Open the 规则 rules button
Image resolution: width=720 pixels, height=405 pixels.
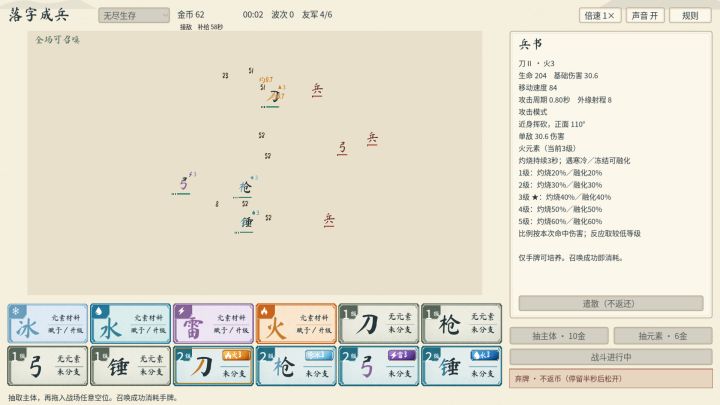point(690,16)
